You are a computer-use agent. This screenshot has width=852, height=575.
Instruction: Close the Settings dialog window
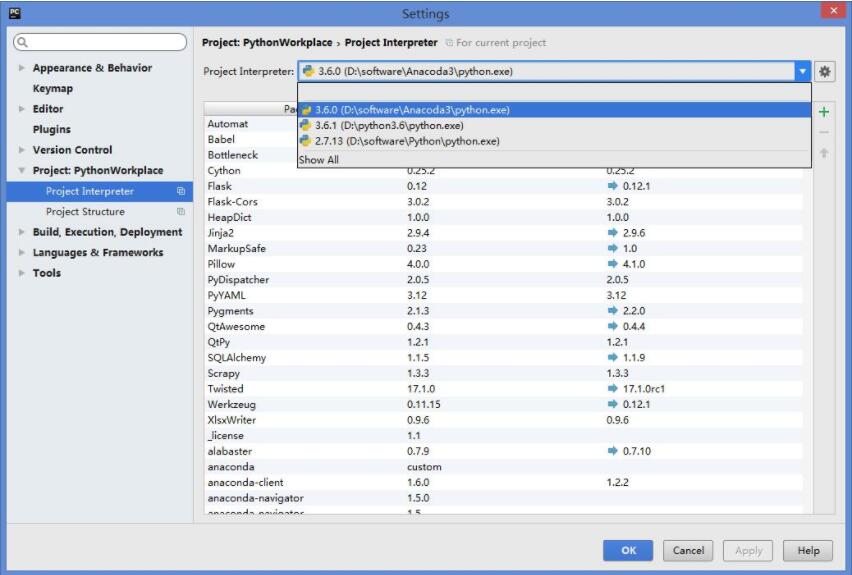(833, 11)
